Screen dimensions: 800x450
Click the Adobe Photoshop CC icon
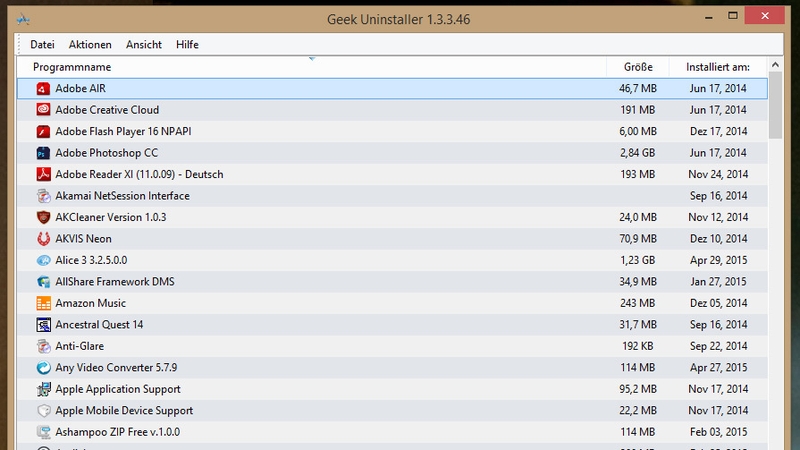coord(43,153)
